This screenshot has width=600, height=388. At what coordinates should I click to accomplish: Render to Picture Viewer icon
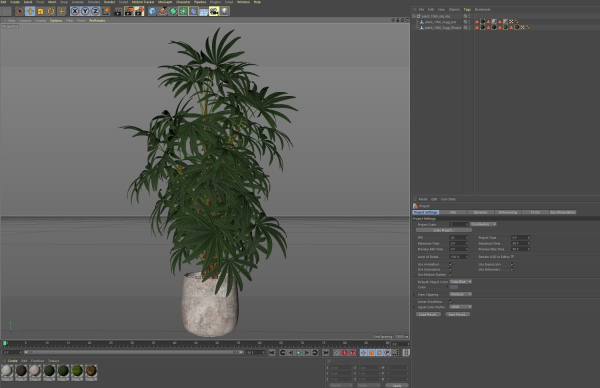[129, 11]
